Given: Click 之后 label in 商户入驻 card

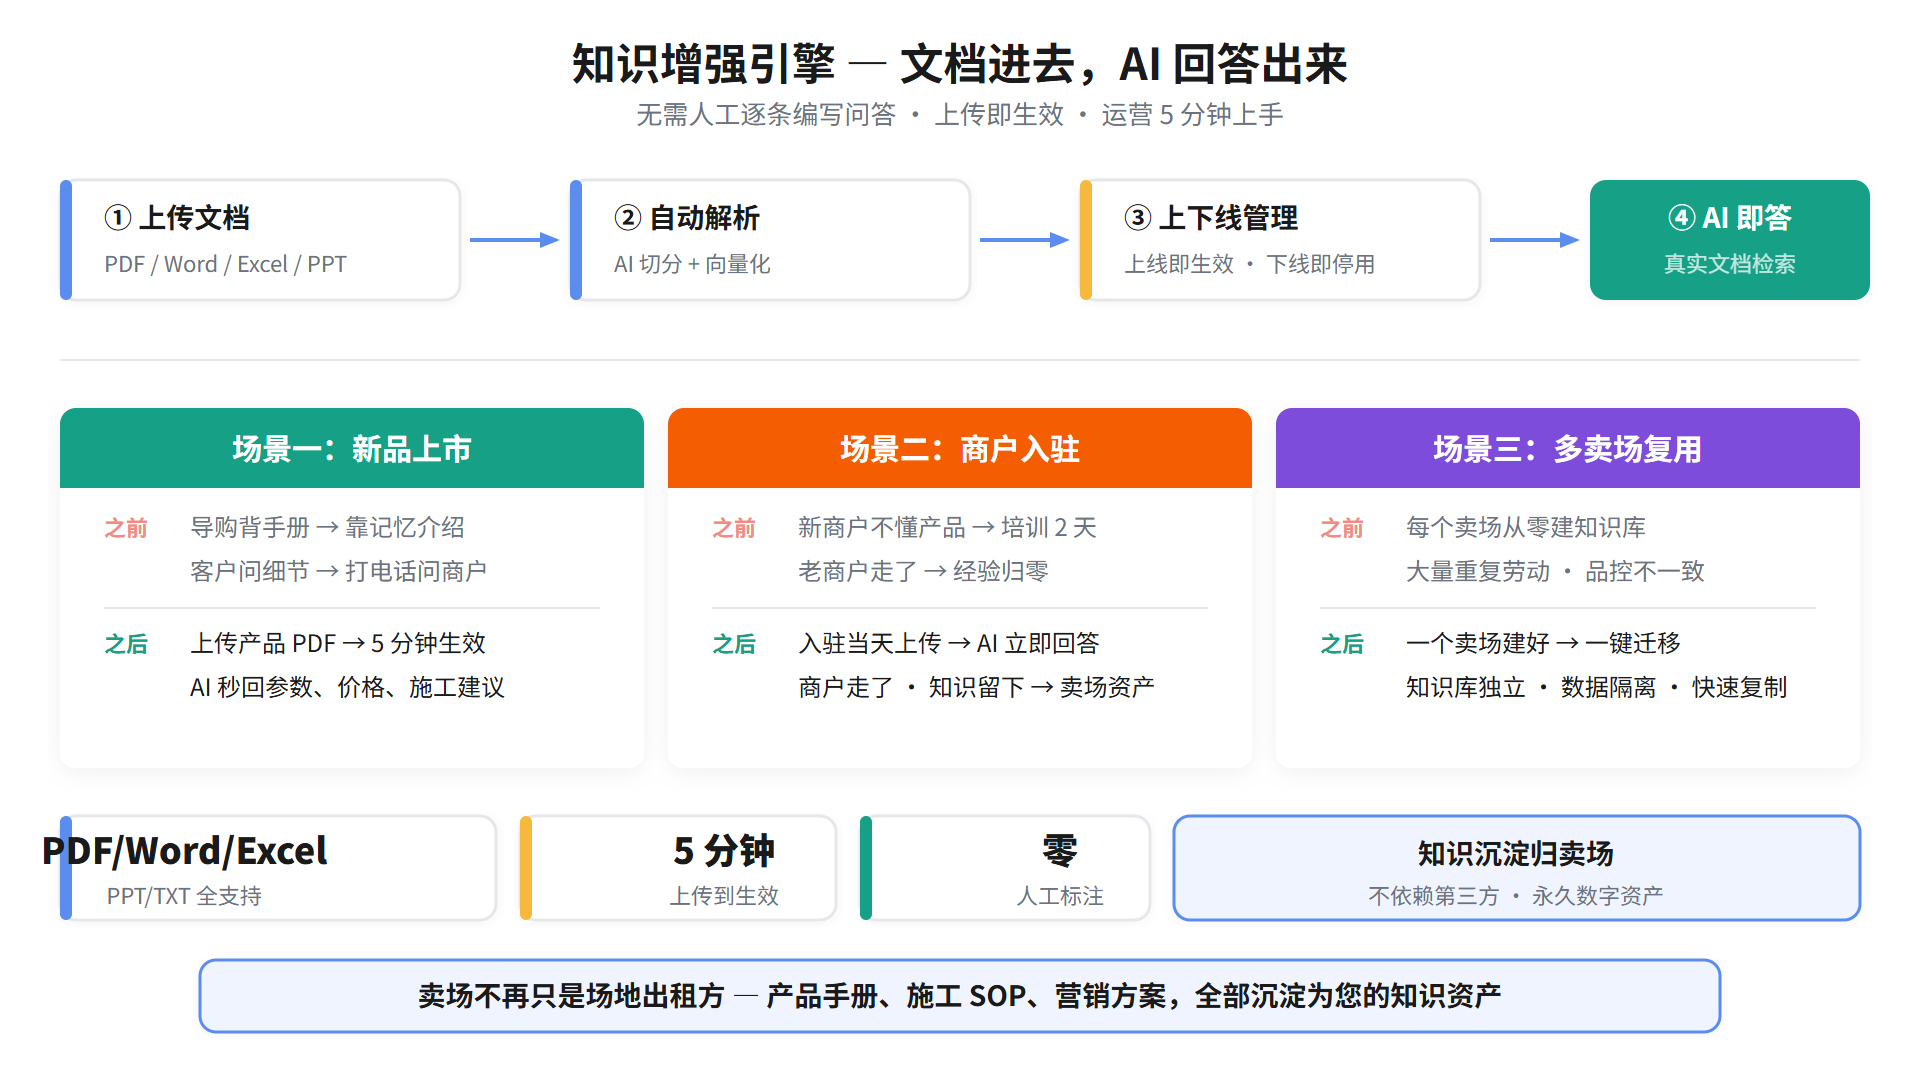Looking at the screenshot, I should [x=734, y=644].
